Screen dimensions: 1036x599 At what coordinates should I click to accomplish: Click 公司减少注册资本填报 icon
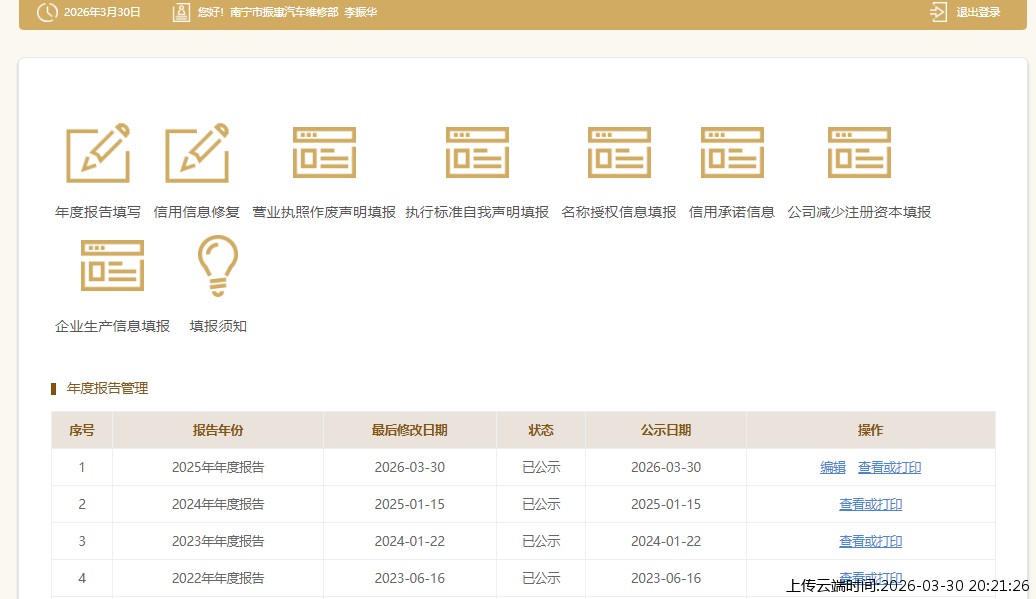point(859,153)
